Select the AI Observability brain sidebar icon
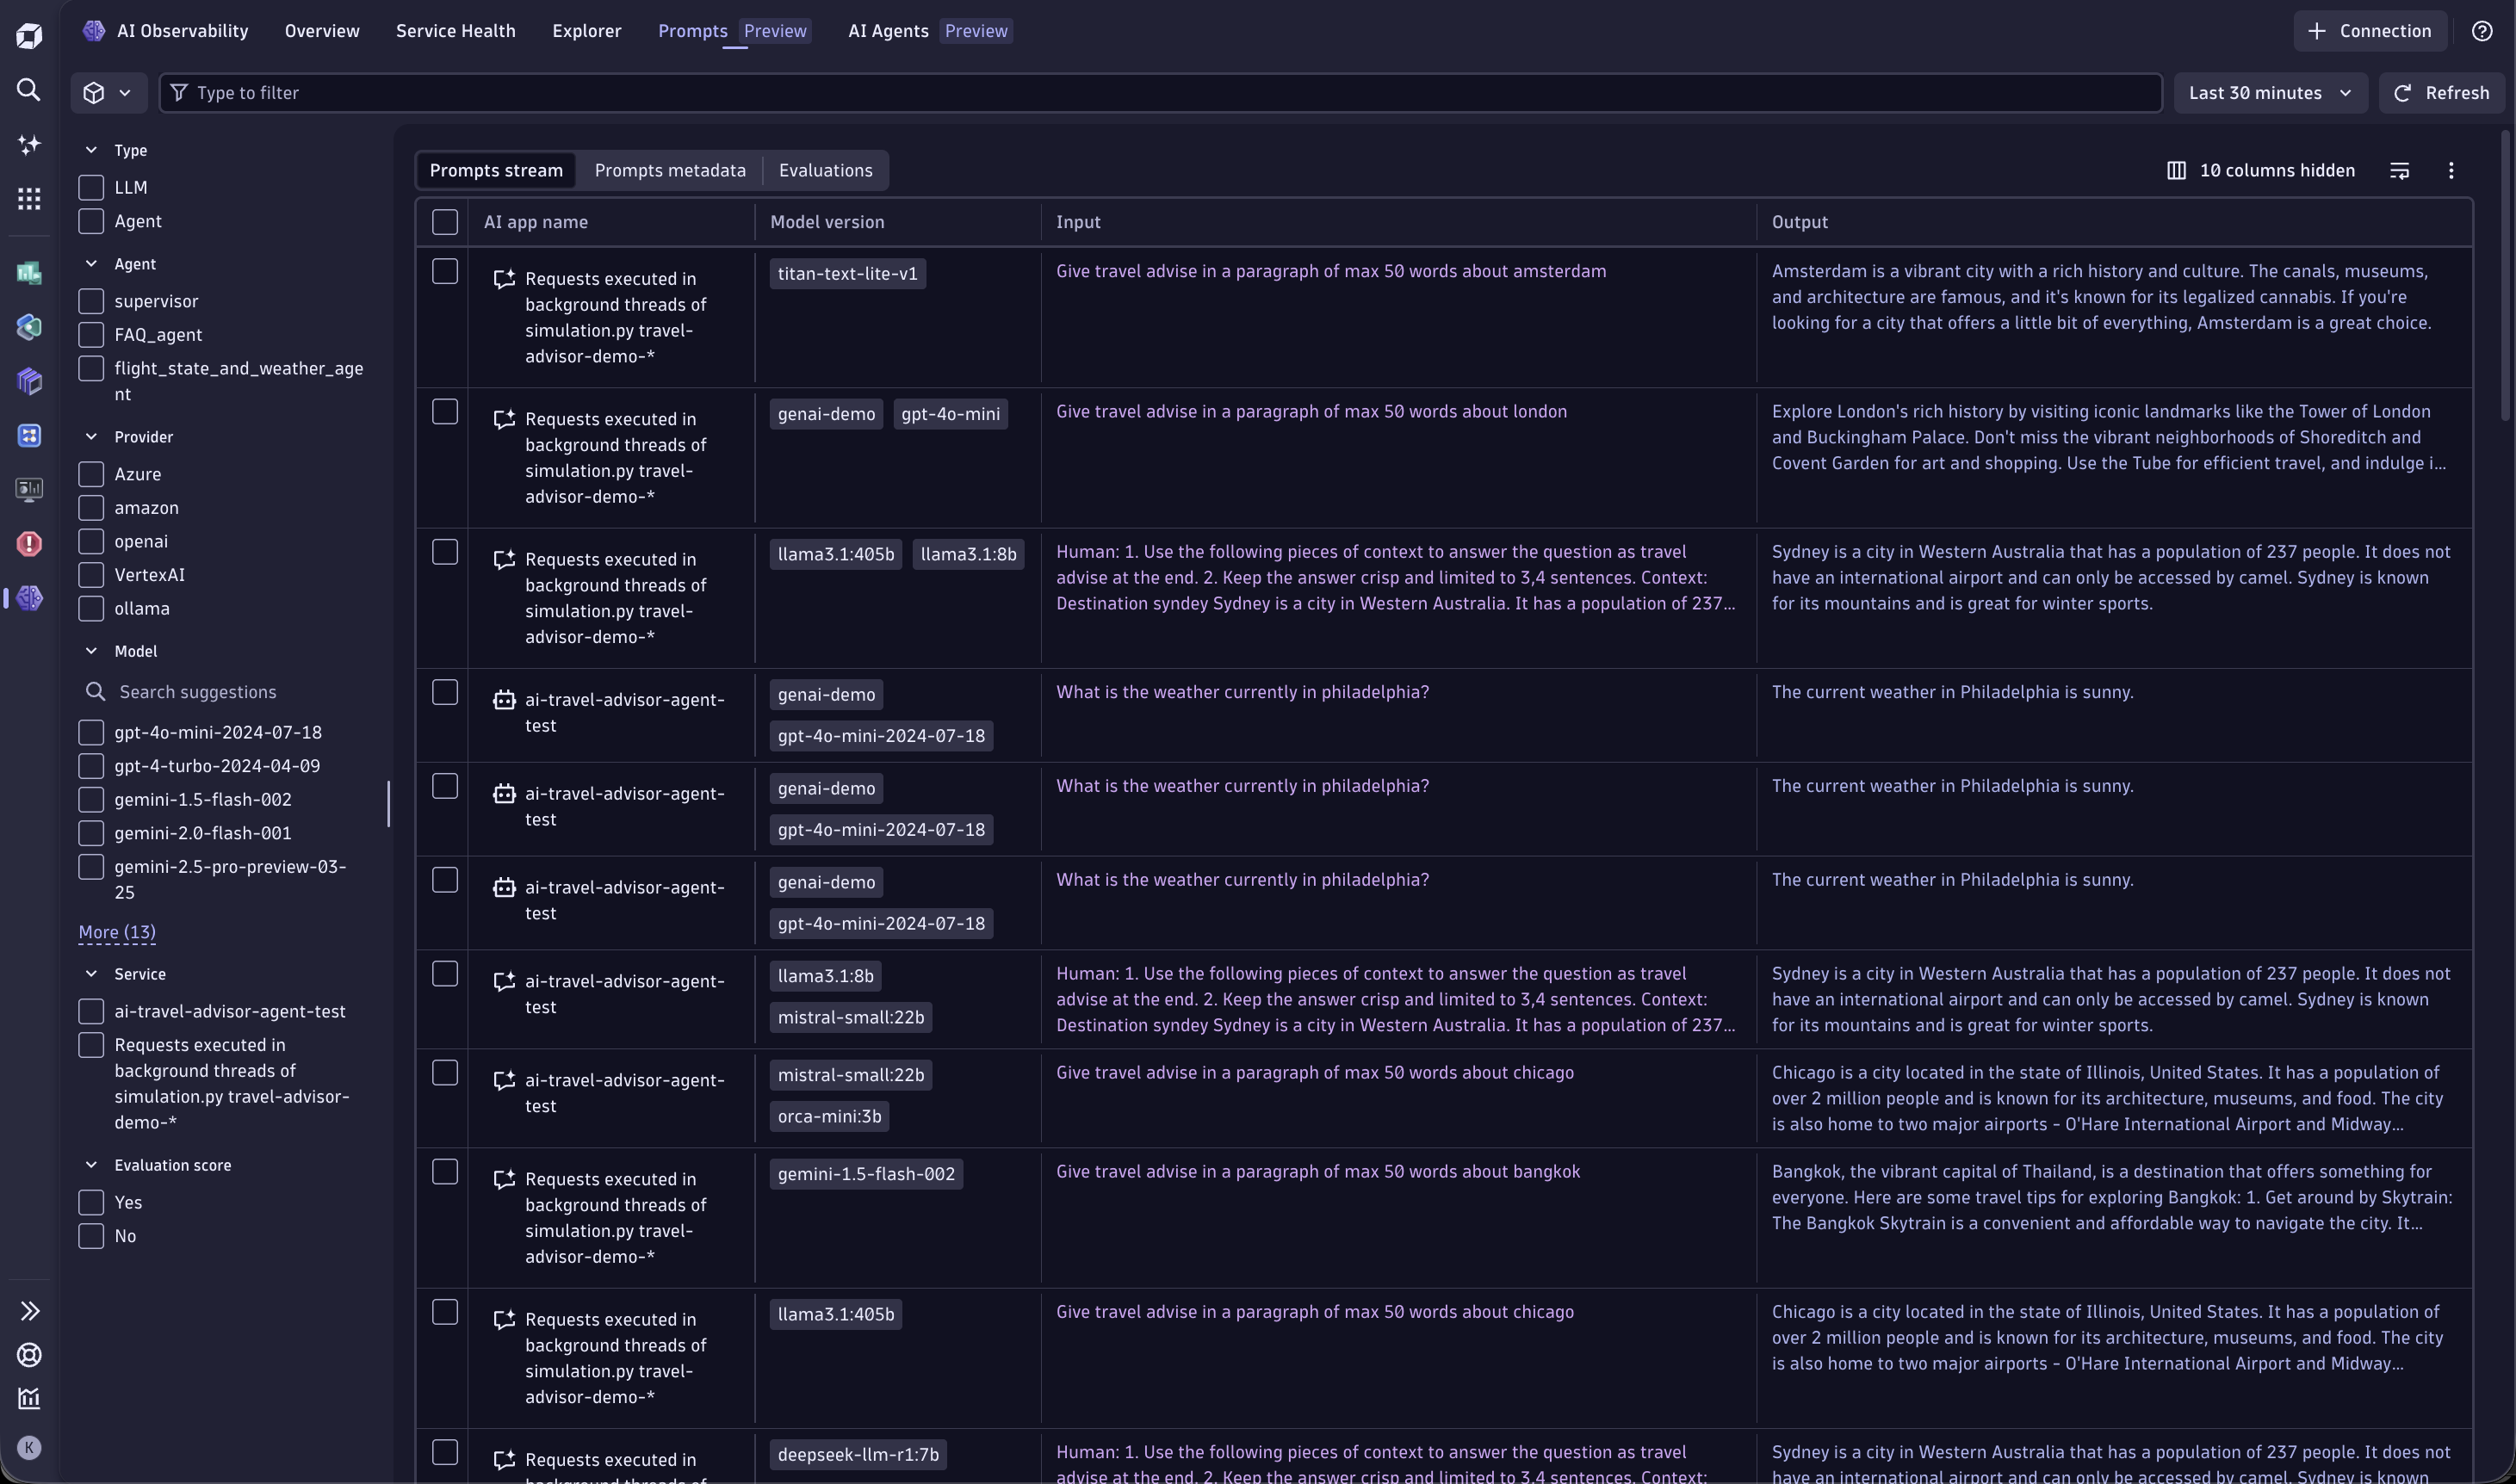2516x1484 pixels. (29, 597)
